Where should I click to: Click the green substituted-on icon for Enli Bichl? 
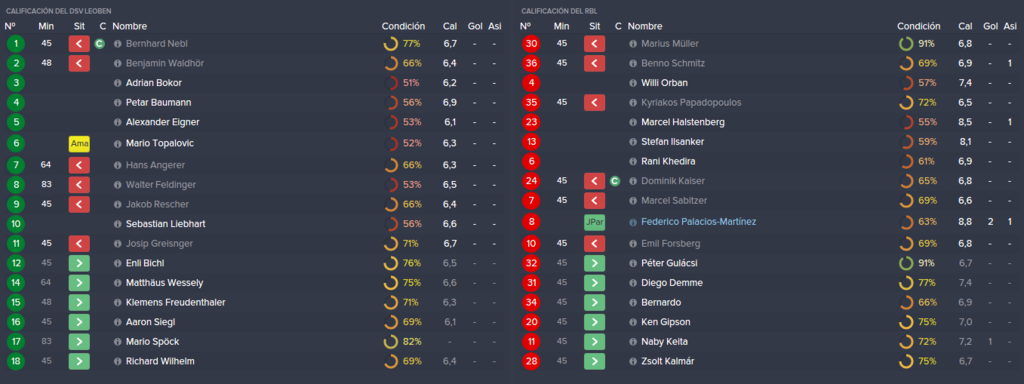coord(79,263)
